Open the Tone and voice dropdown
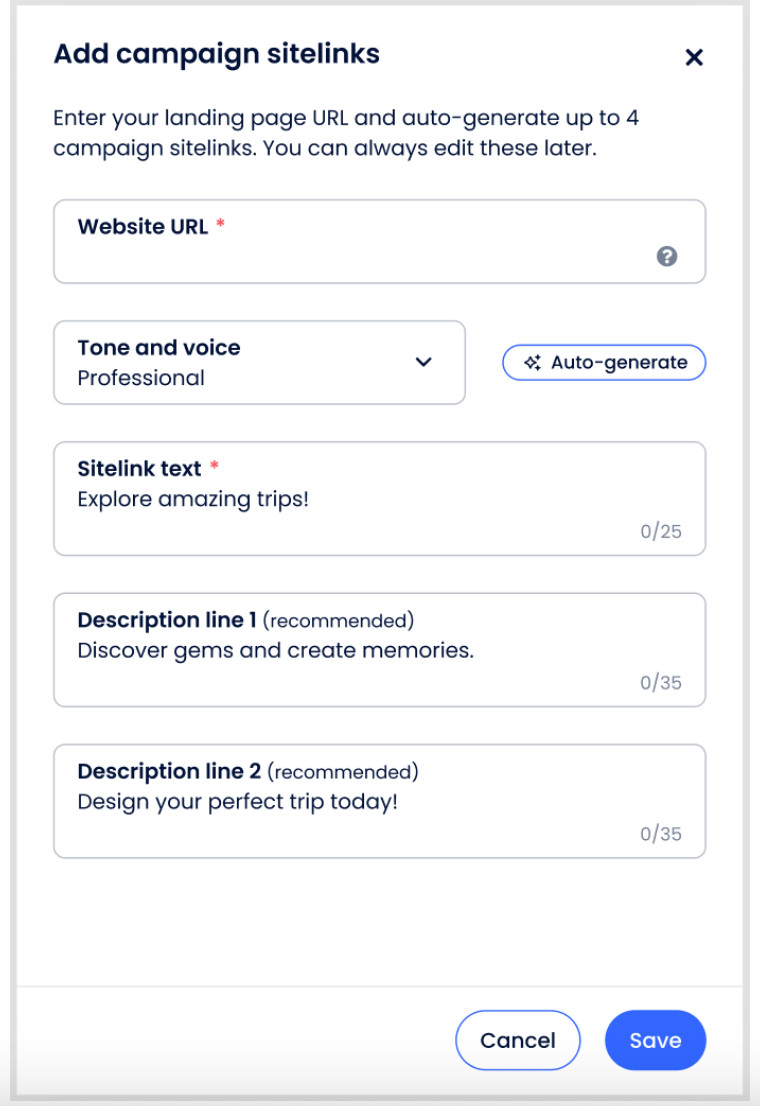Screen dimensions: 760x1106 (x=259, y=362)
